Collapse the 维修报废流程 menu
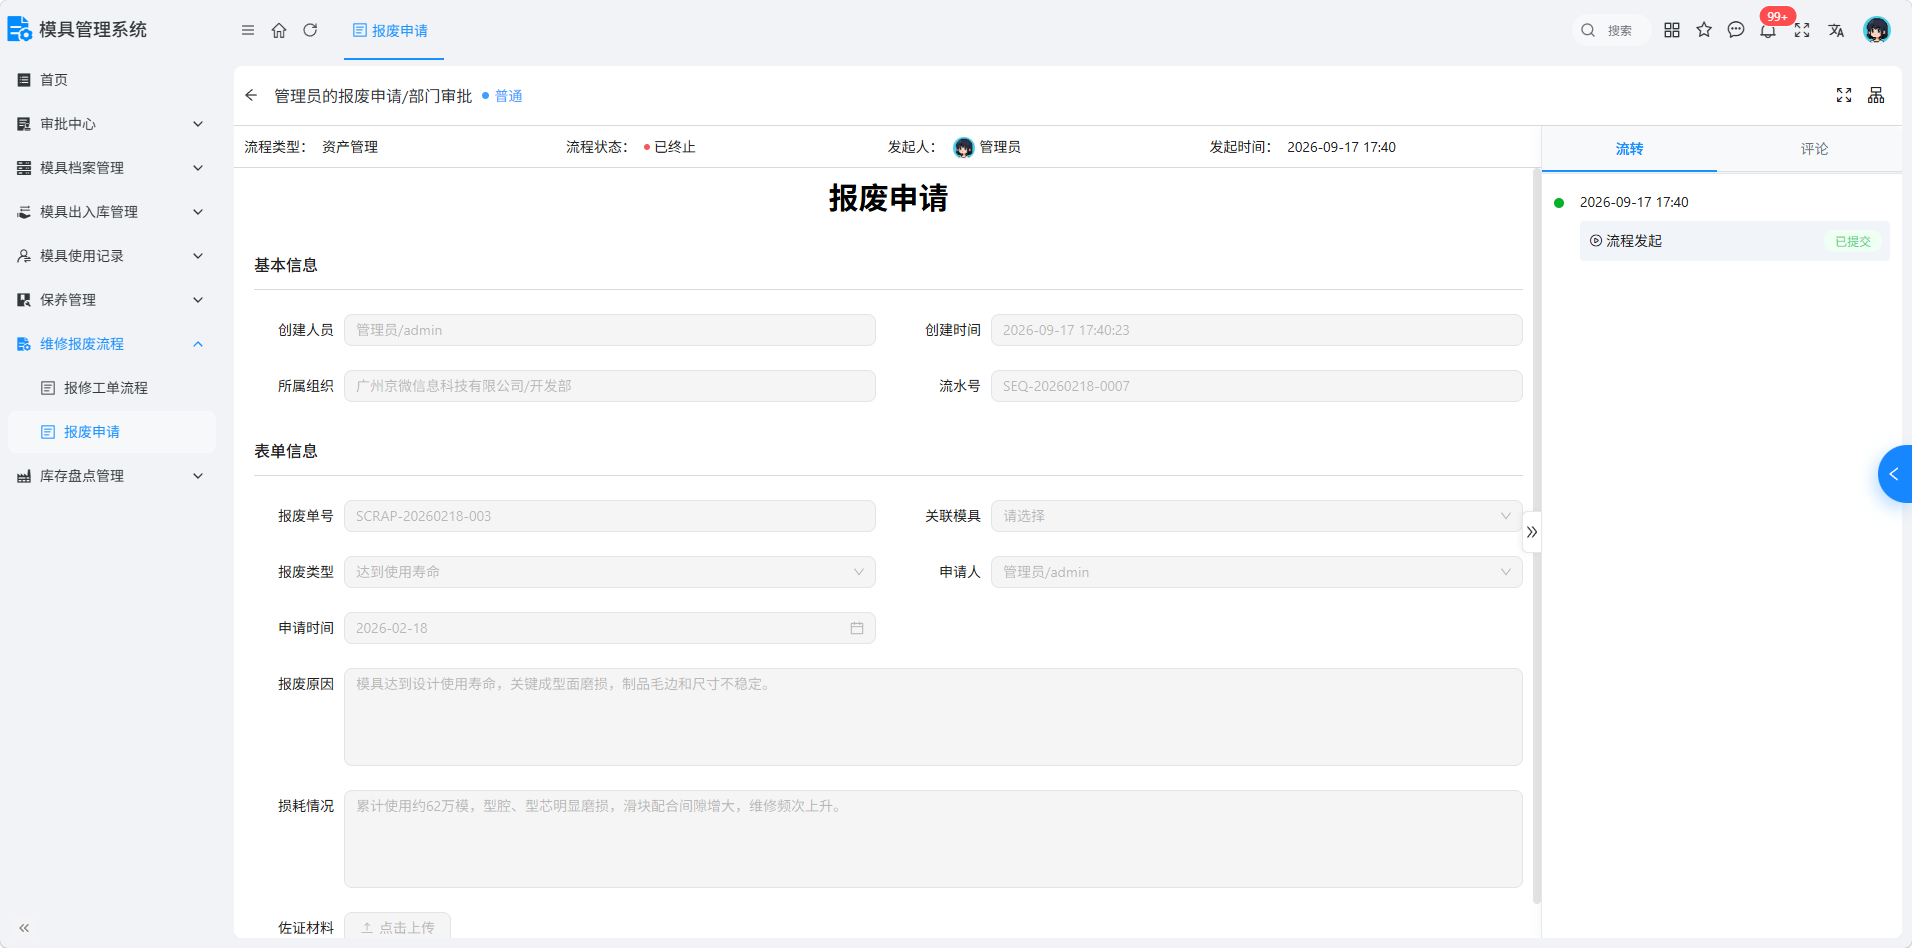1912x948 pixels. (x=111, y=344)
